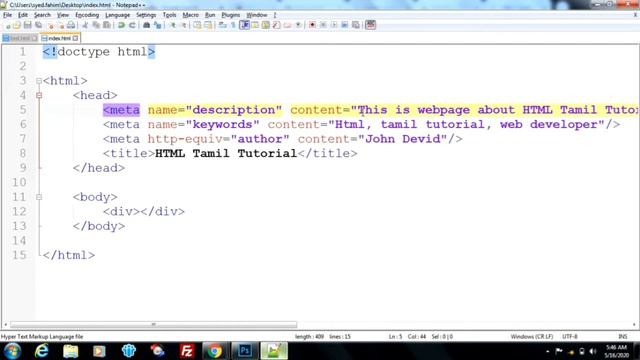Play back the recorded macro
The width and height of the screenshot is (640, 360).
(x=334, y=25)
